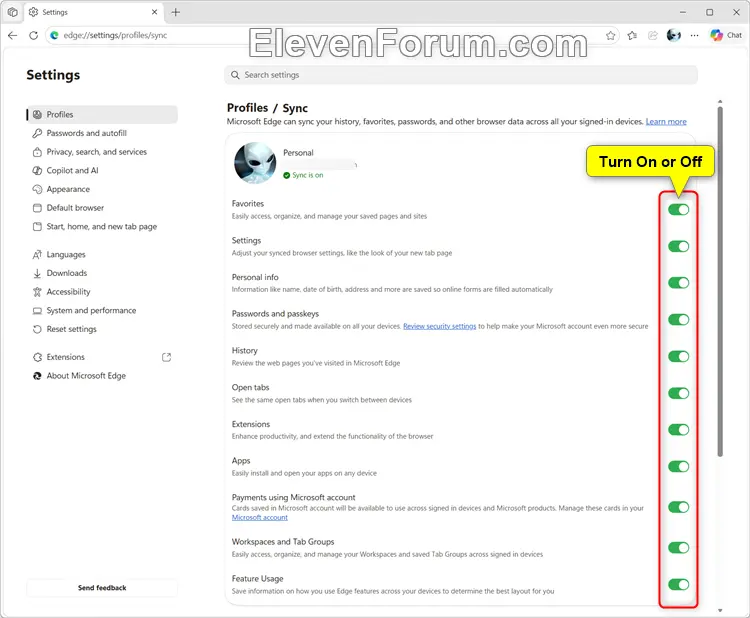
Task: Click the 'Sync is on' status text
Action: point(308,175)
